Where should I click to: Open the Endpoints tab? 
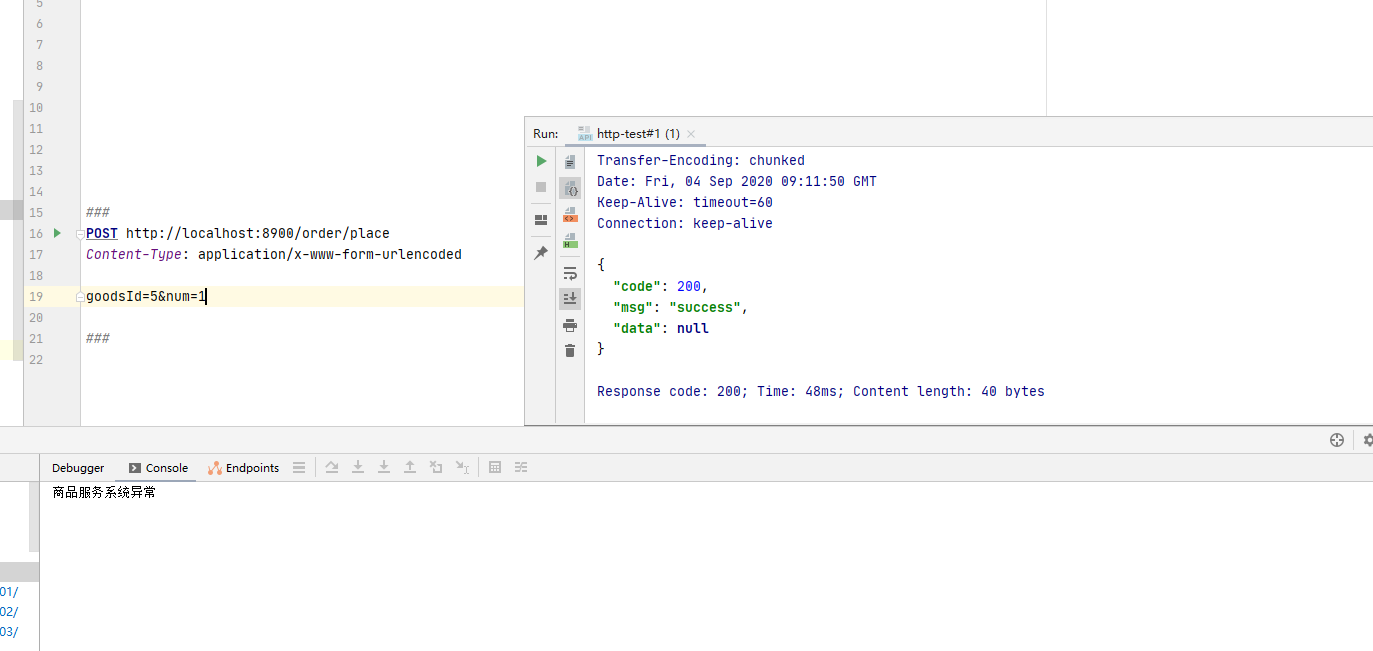244,468
